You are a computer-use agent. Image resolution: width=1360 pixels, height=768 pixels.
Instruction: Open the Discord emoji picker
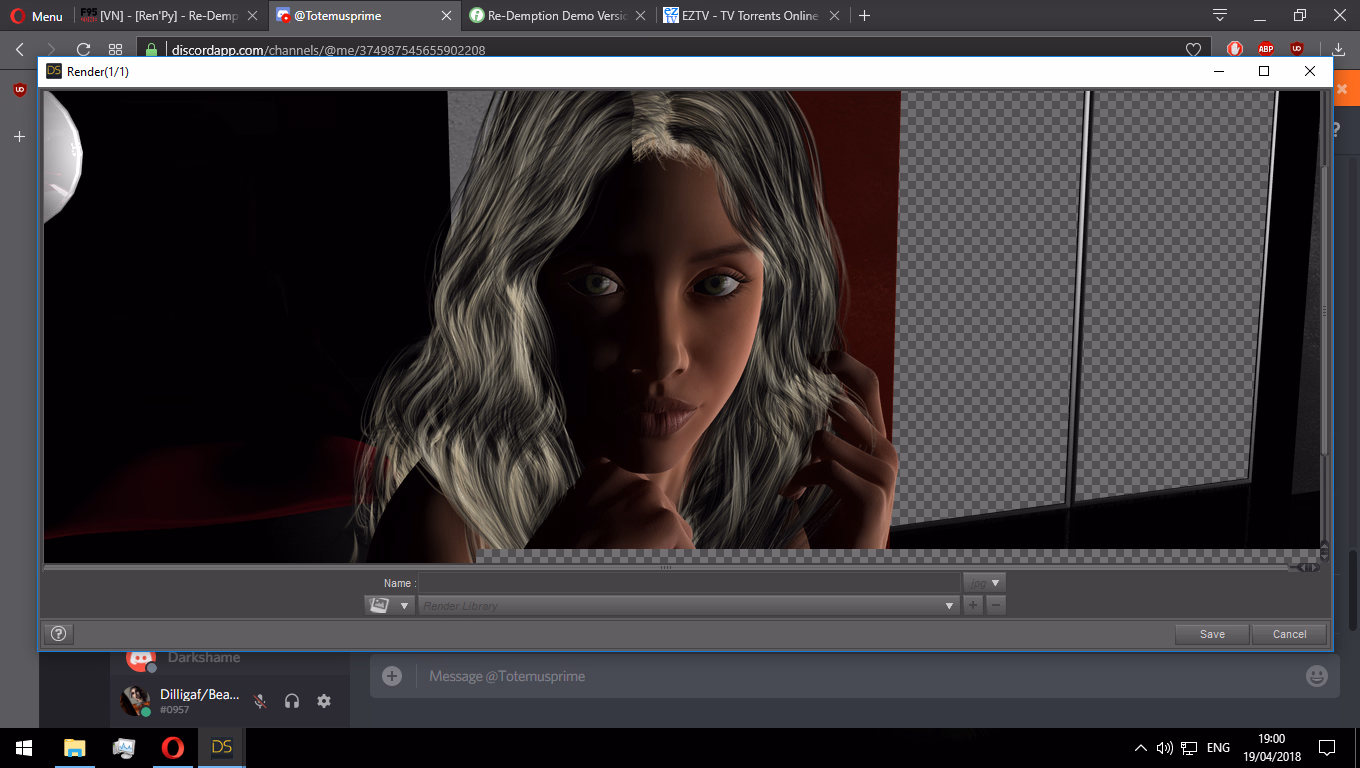(x=1317, y=676)
